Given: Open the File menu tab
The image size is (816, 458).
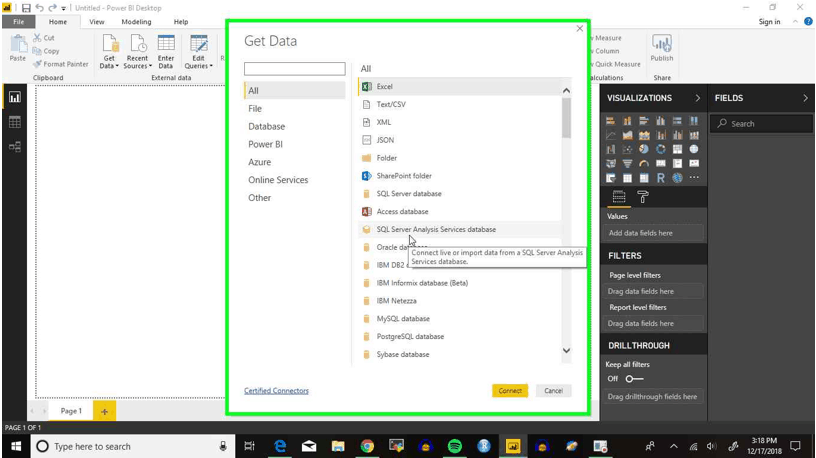Looking at the screenshot, I should (19, 22).
